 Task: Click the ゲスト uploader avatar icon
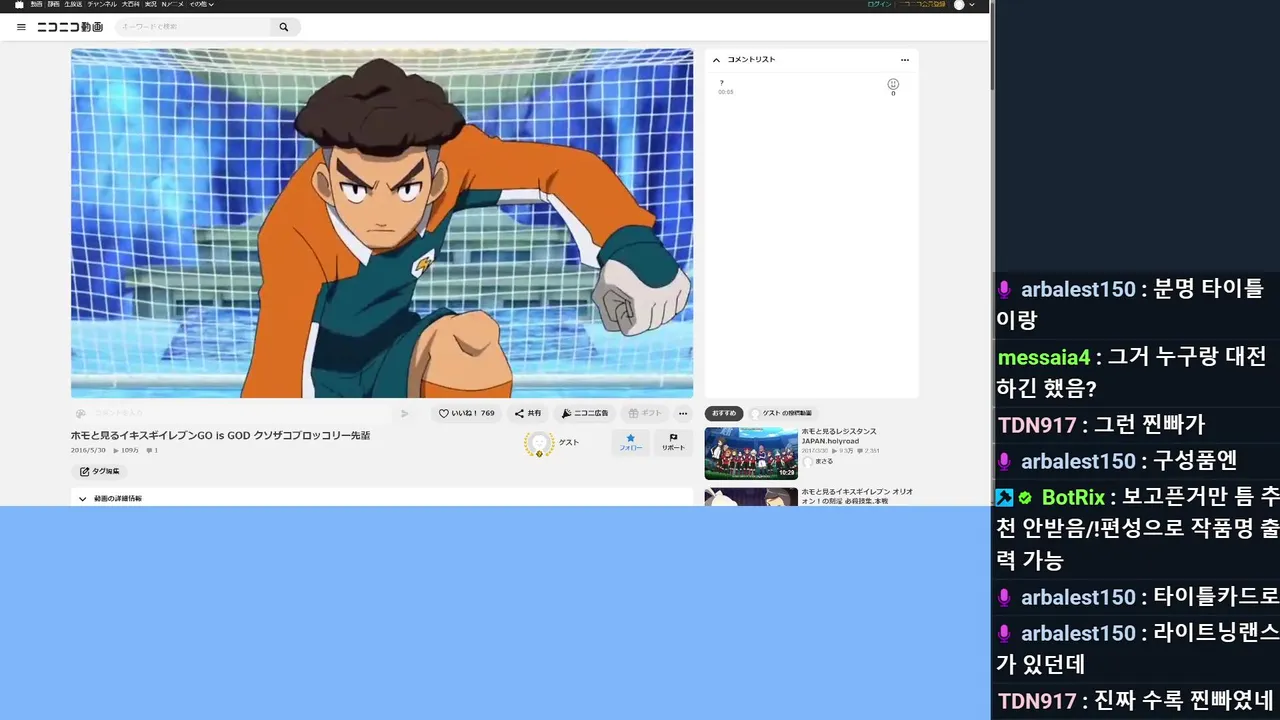tap(539, 444)
